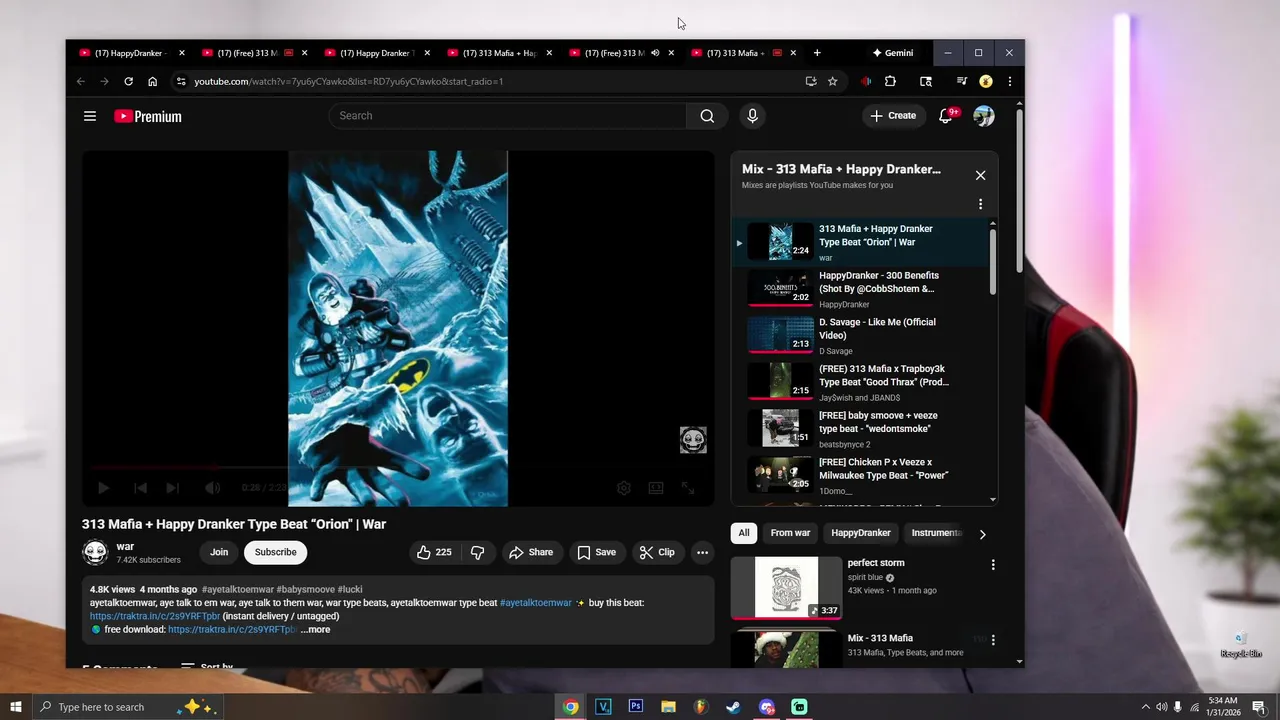Open YouTube notifications bell

[x=945, y=116]
